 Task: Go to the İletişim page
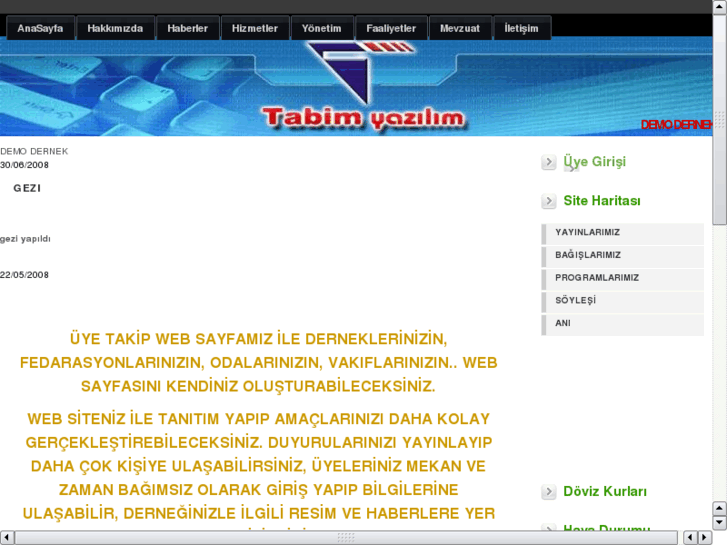tap(522, 28)
